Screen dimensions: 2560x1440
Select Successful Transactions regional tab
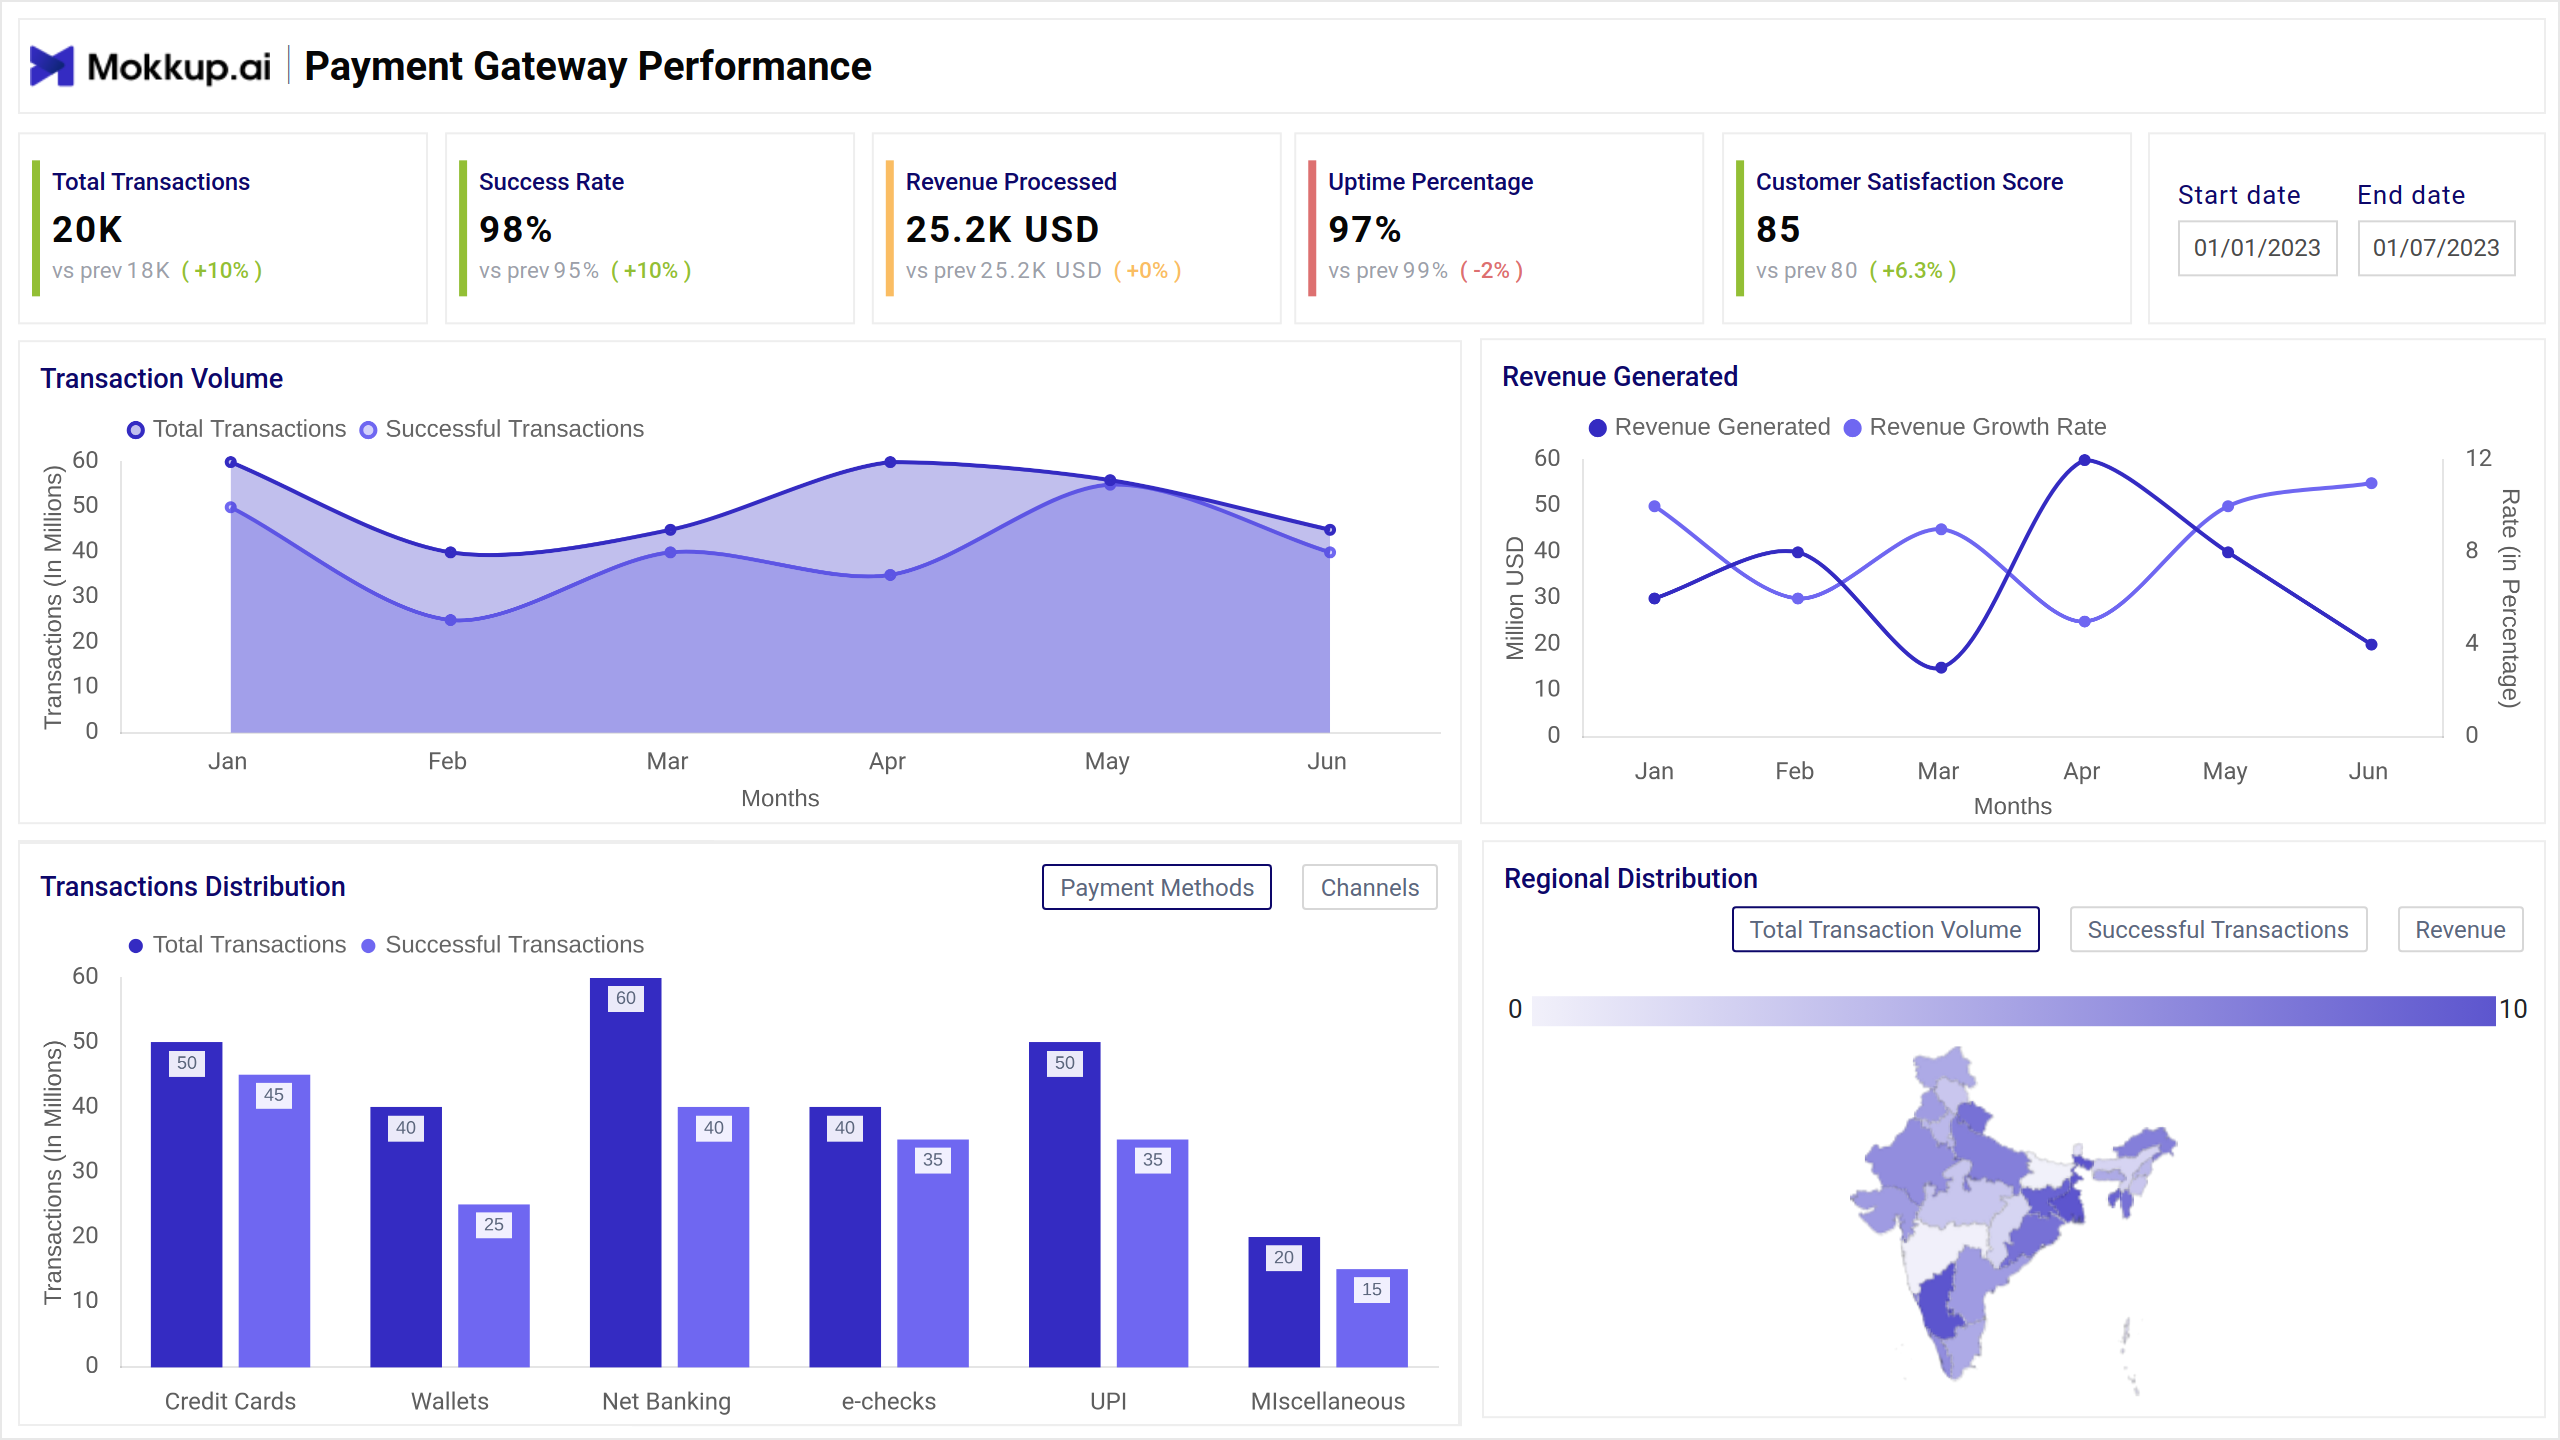2218,929
